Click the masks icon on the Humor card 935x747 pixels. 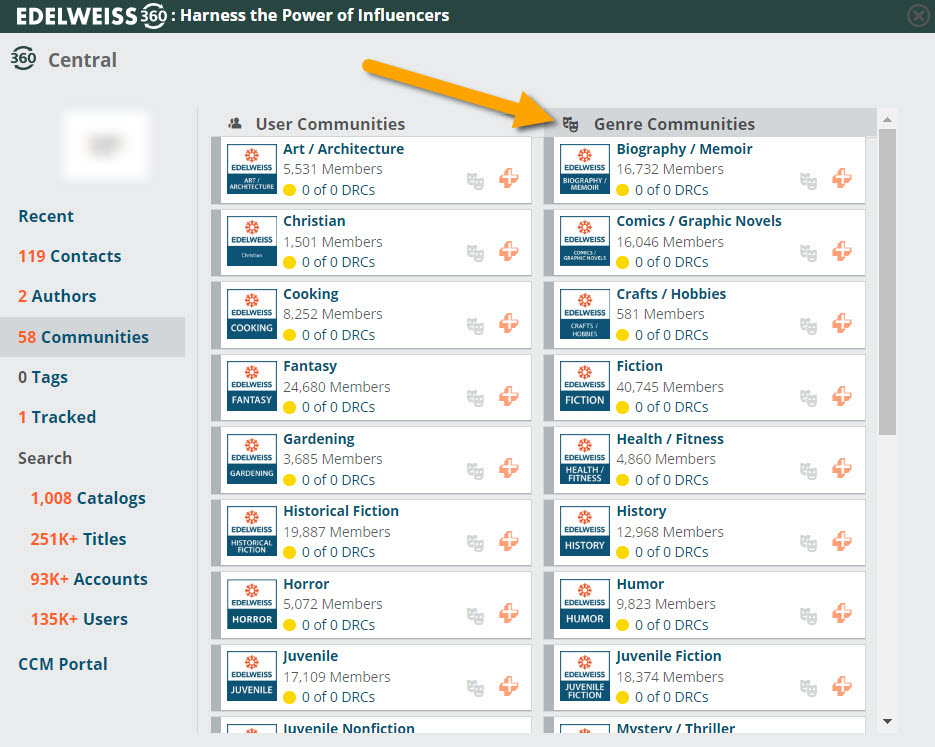809,616
